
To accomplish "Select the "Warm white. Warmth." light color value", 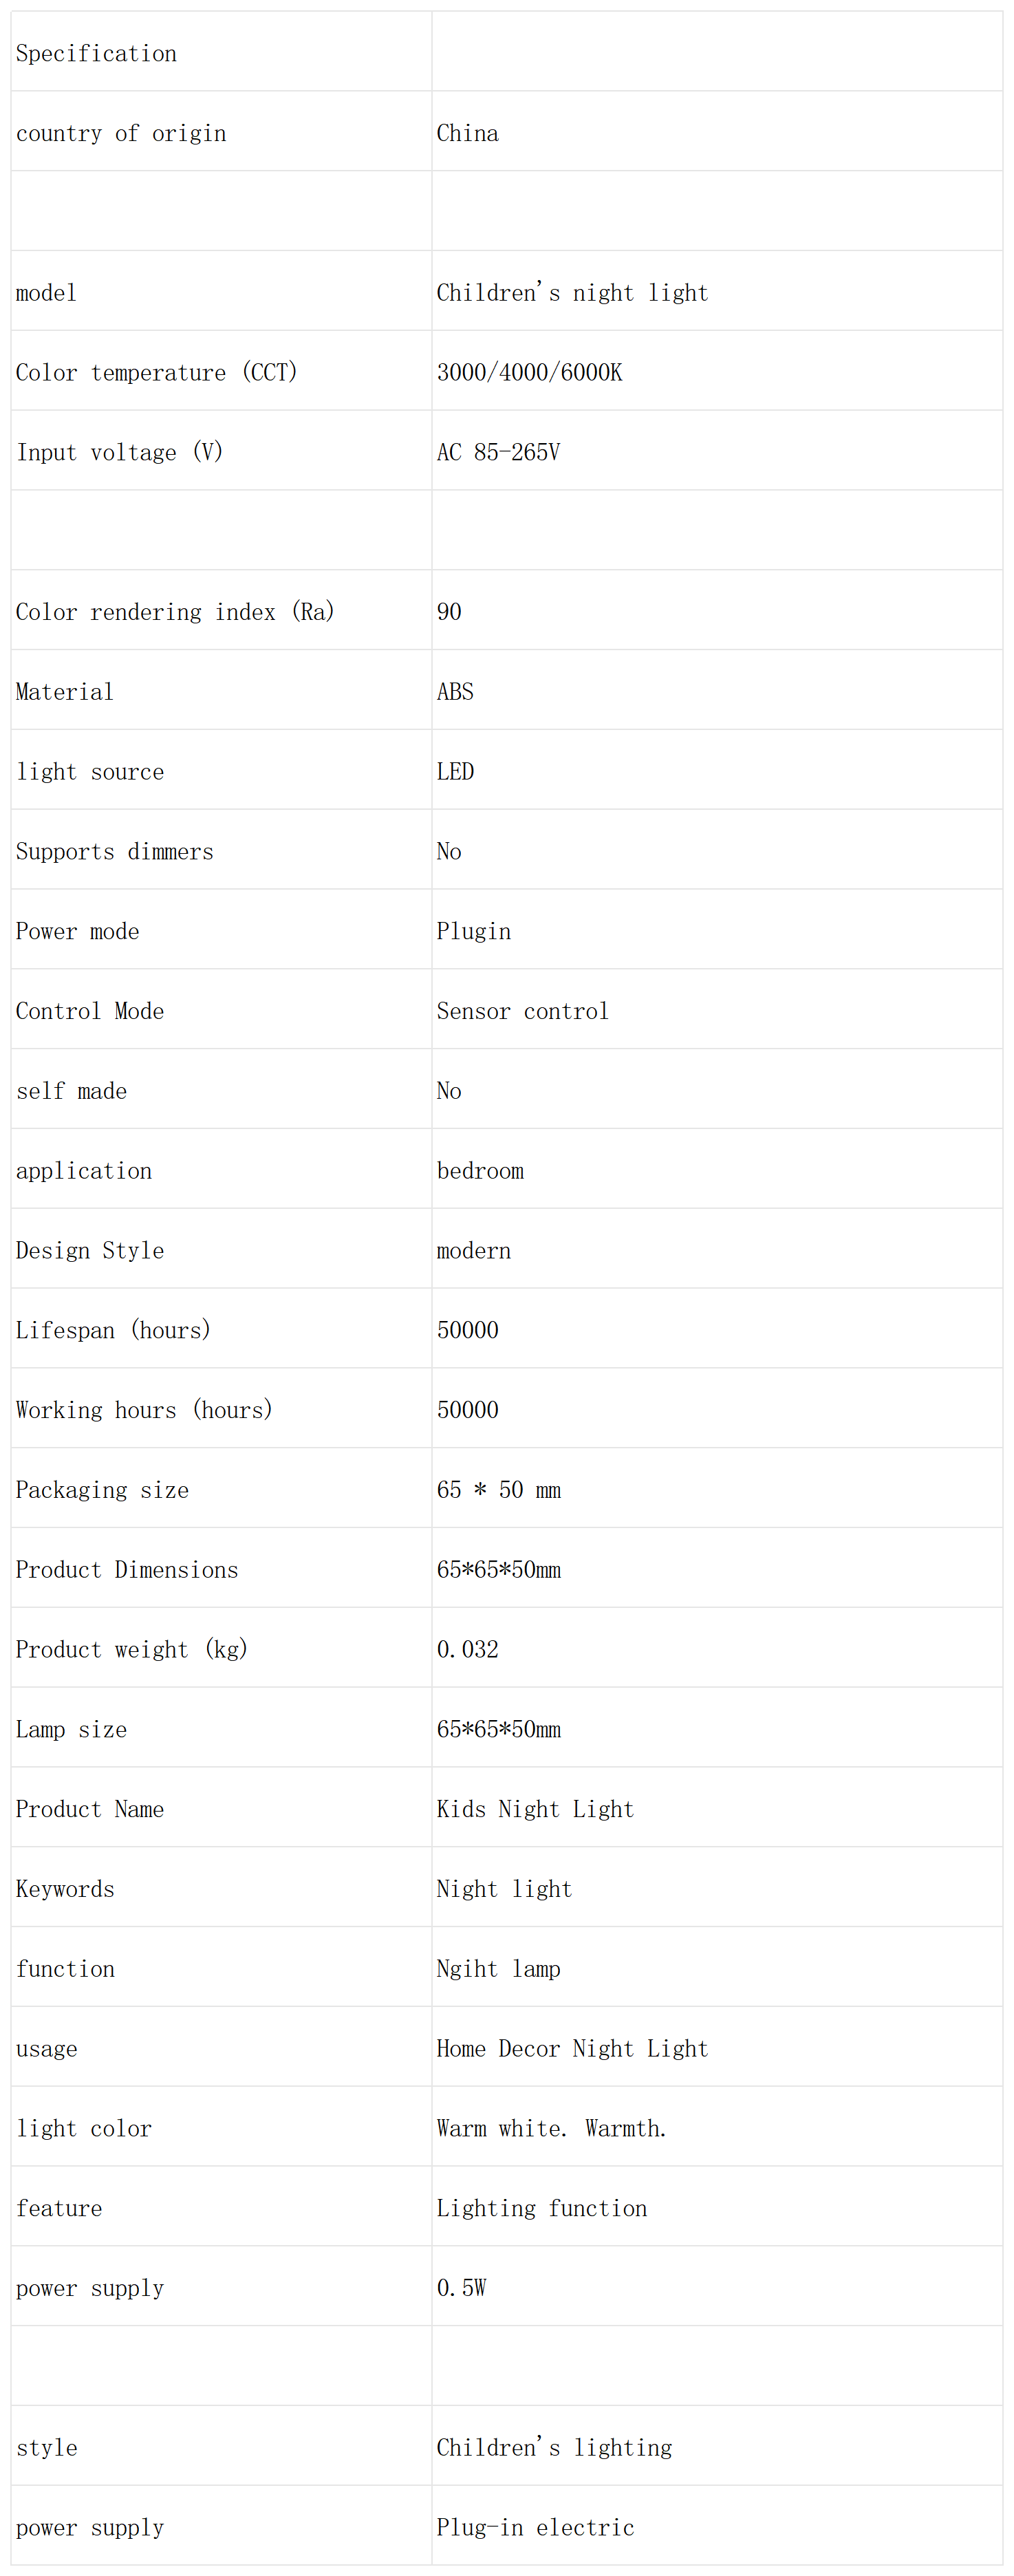I will [551, 2128].
